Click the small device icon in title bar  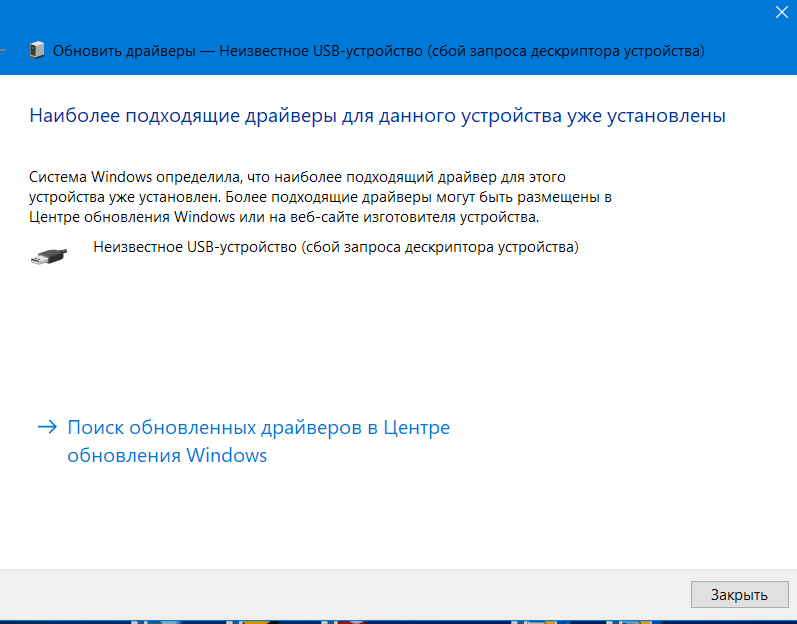pyautogui.click(x=37, y=50)
